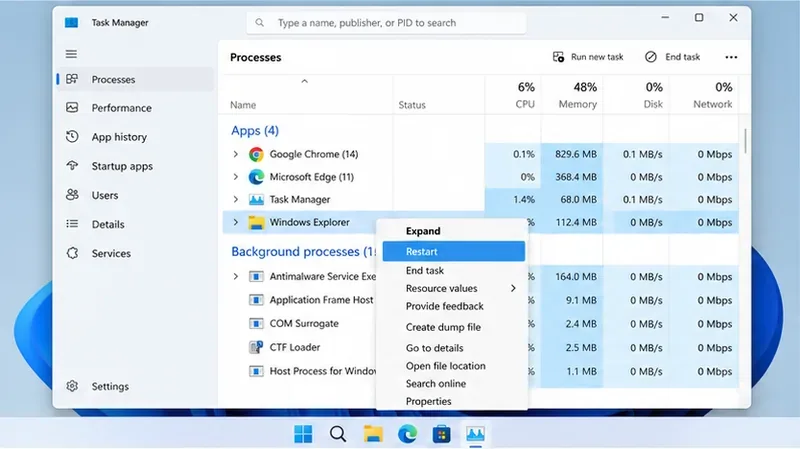Click the Startup apps gauge icon
This screenshot has width=800, height=449.
(72, 166)
